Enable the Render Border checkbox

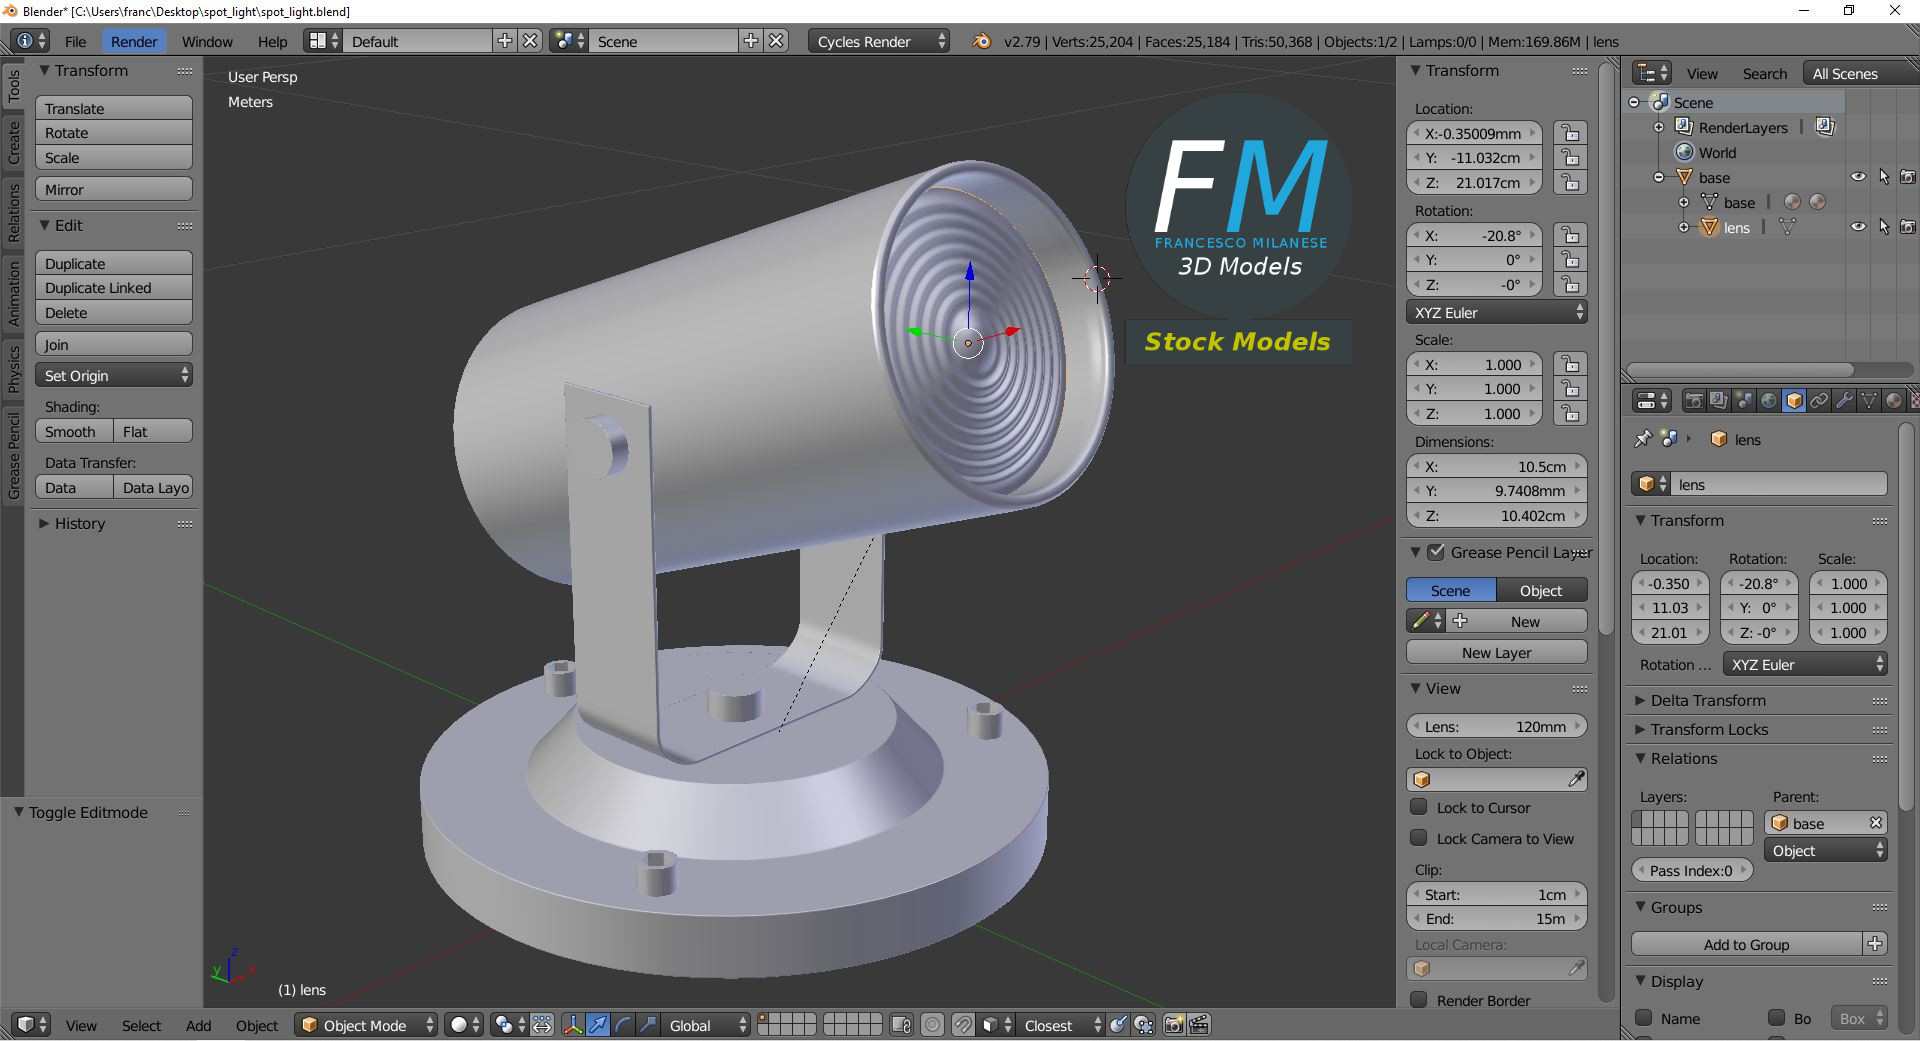pyautogui.click(x=1418, y=1000)
